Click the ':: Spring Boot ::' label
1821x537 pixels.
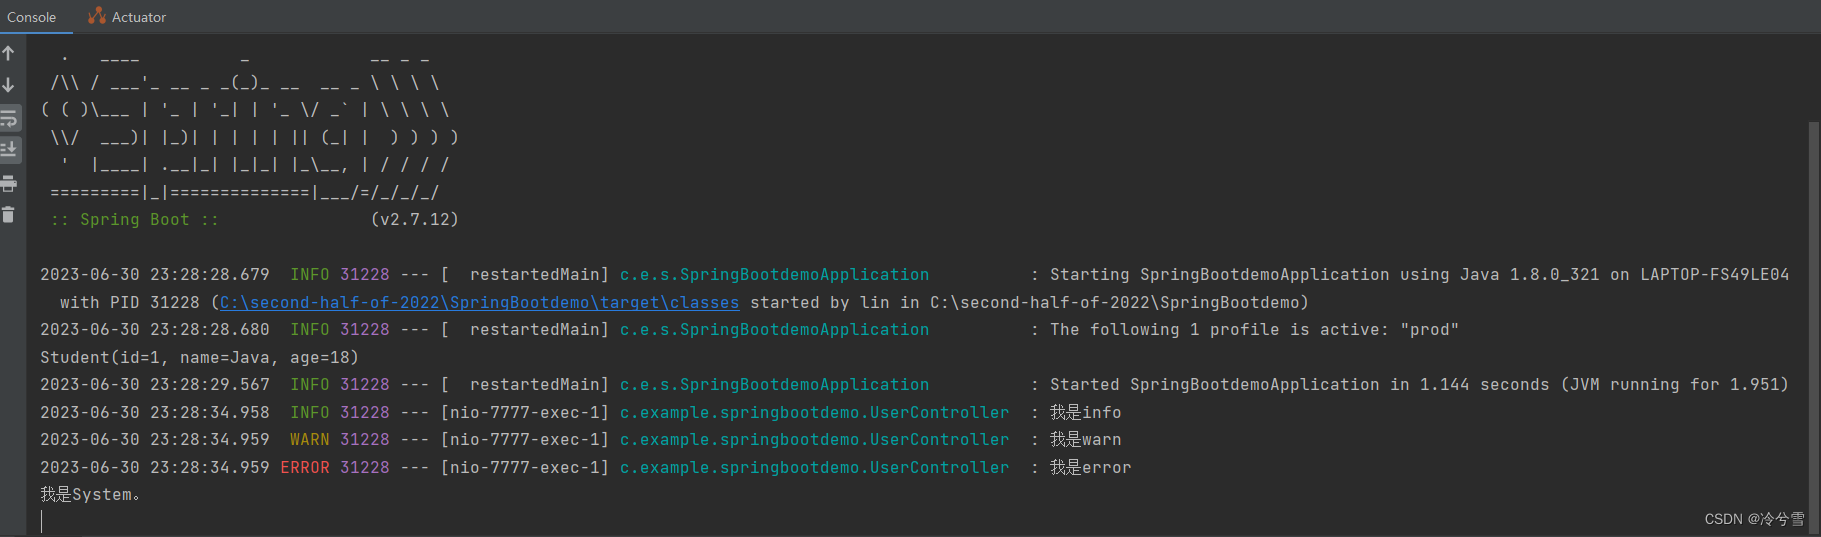134,219
